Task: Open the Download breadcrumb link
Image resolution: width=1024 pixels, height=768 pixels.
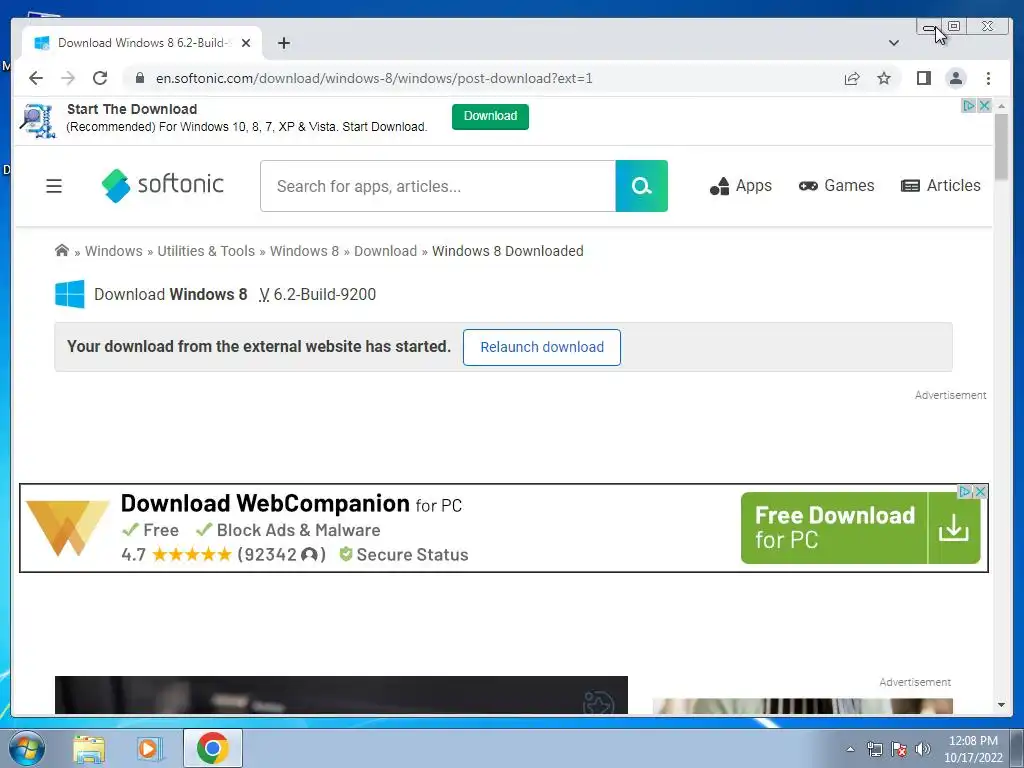Action: pos(385,251)
